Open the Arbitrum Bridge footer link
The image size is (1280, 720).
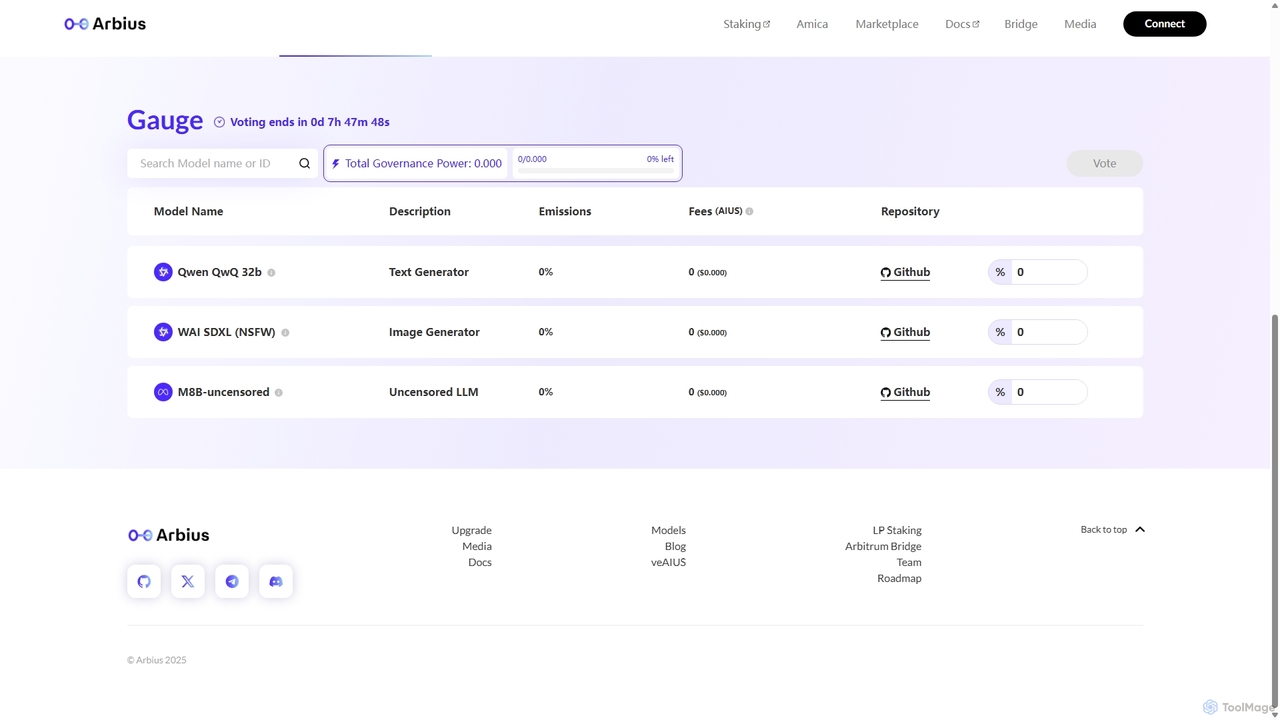pyautogui.click(x=883, y=546)
